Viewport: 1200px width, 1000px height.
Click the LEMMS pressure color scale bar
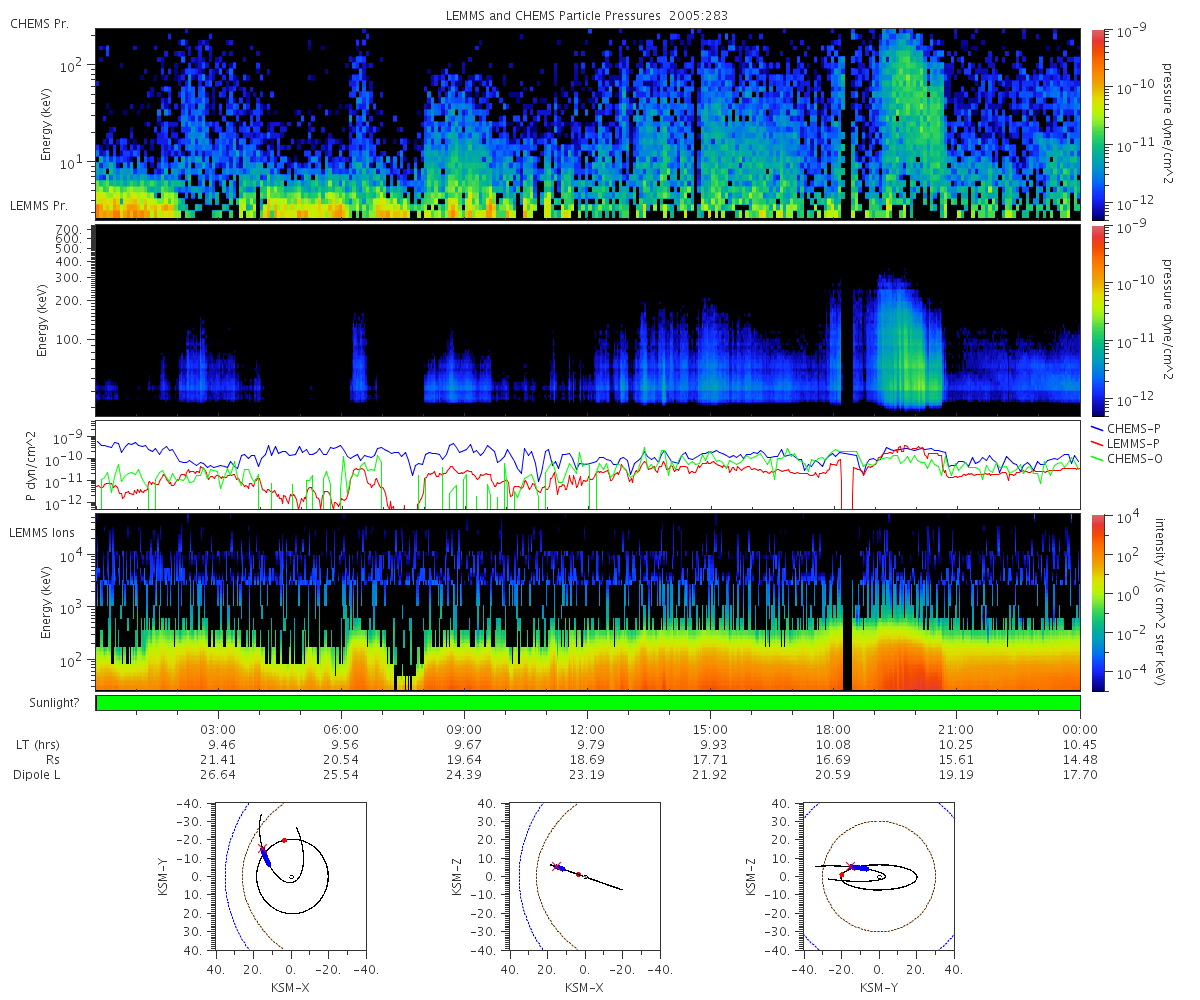1098,320
